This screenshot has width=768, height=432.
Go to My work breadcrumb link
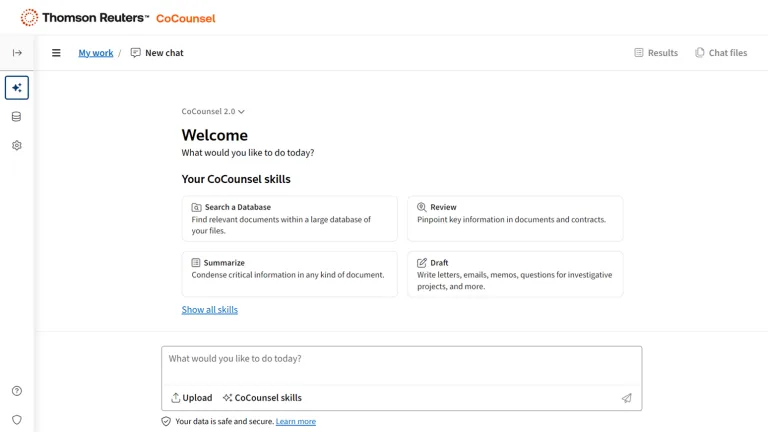(x=96, y=53)
